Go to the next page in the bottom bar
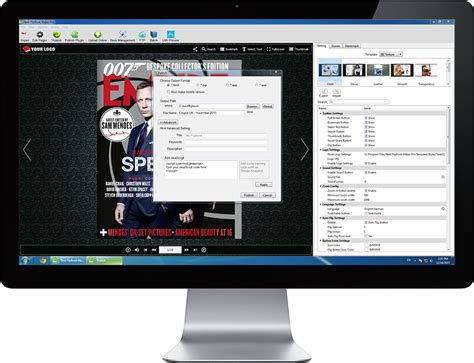Screen dimensions: 474x363 pos(186,250)
